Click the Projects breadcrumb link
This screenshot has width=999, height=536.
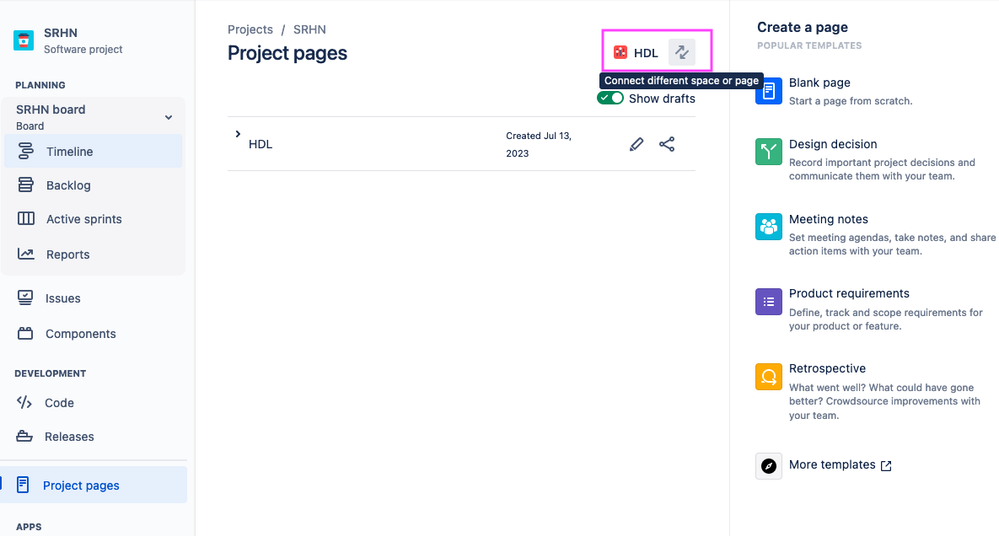(x=250, y=29)
